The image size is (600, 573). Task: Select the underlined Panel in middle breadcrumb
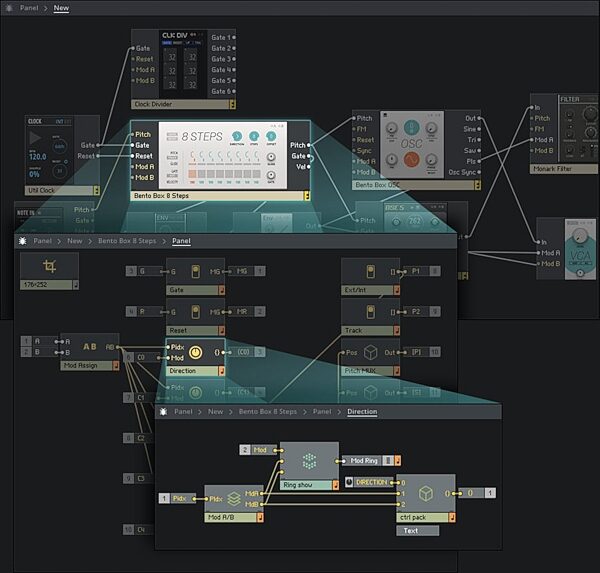(x=181, y=241)
